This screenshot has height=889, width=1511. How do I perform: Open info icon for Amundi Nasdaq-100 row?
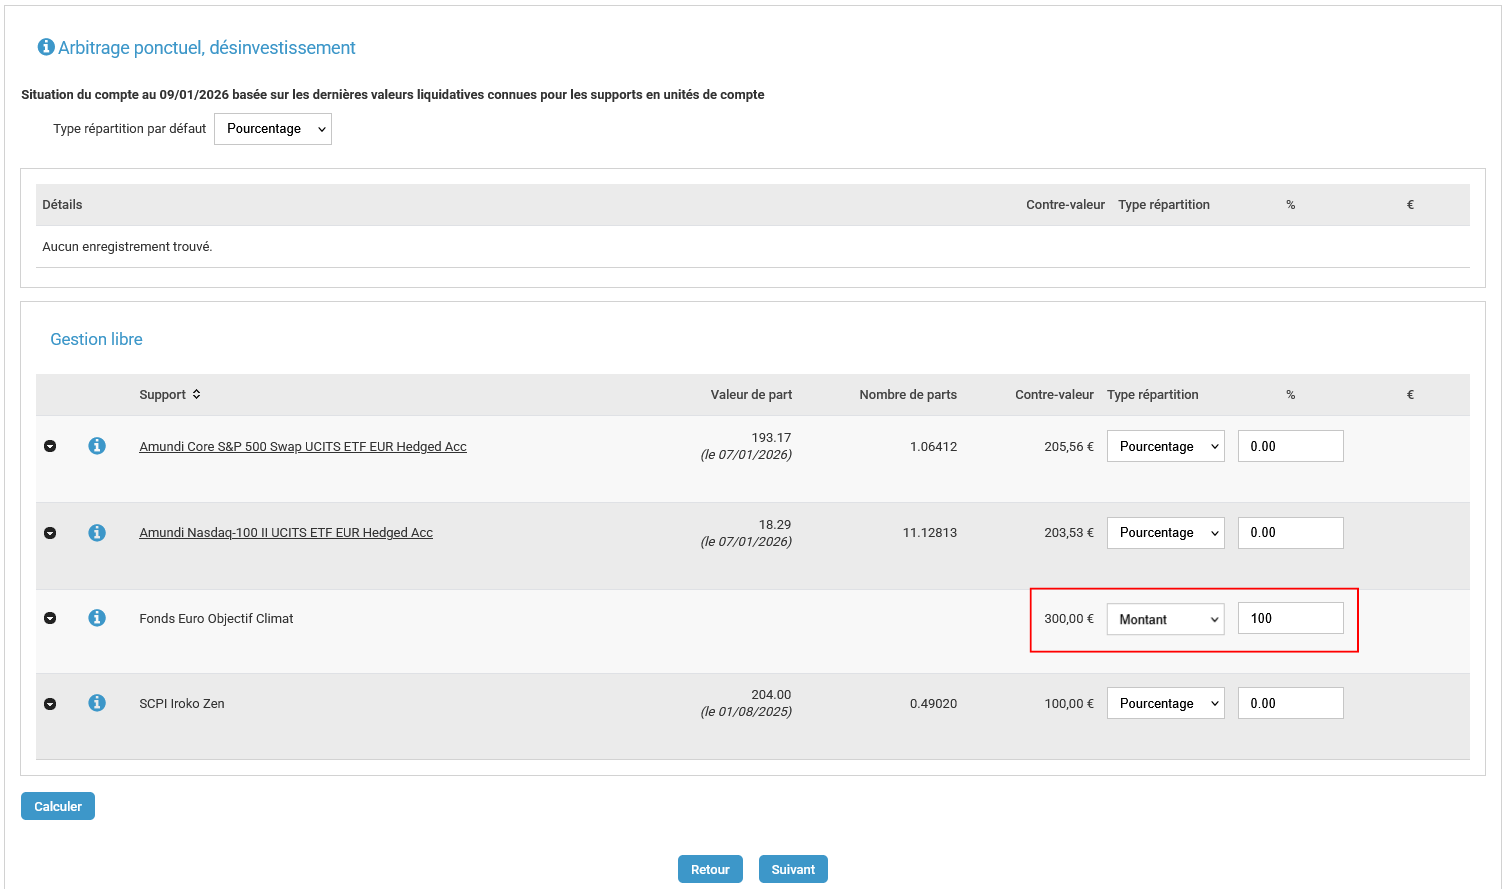pos(97,533)
